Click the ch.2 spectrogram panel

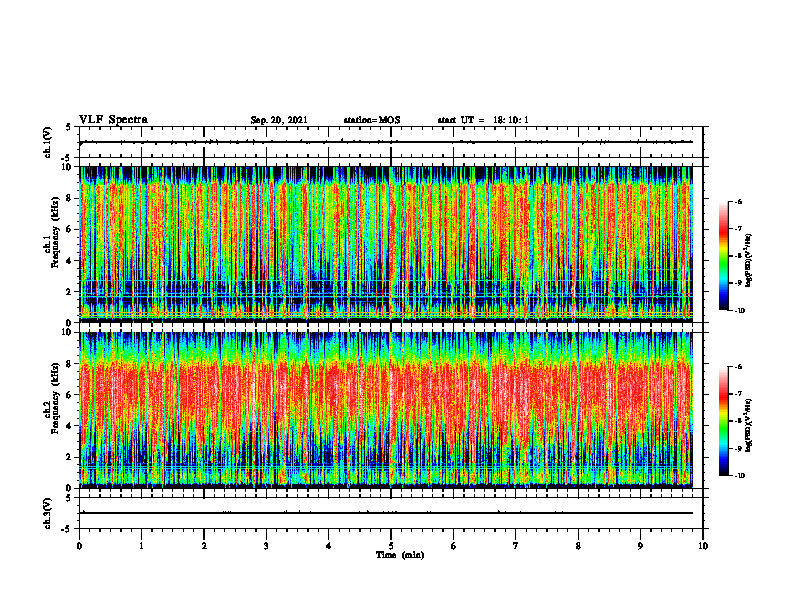(x=386, y=410)
